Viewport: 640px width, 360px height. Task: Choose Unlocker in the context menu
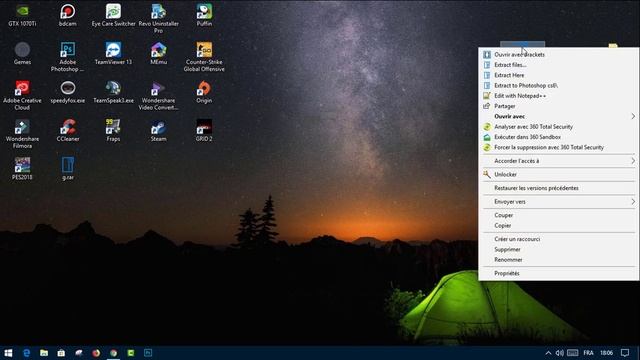pyautogui.click(x=558, y=174)
